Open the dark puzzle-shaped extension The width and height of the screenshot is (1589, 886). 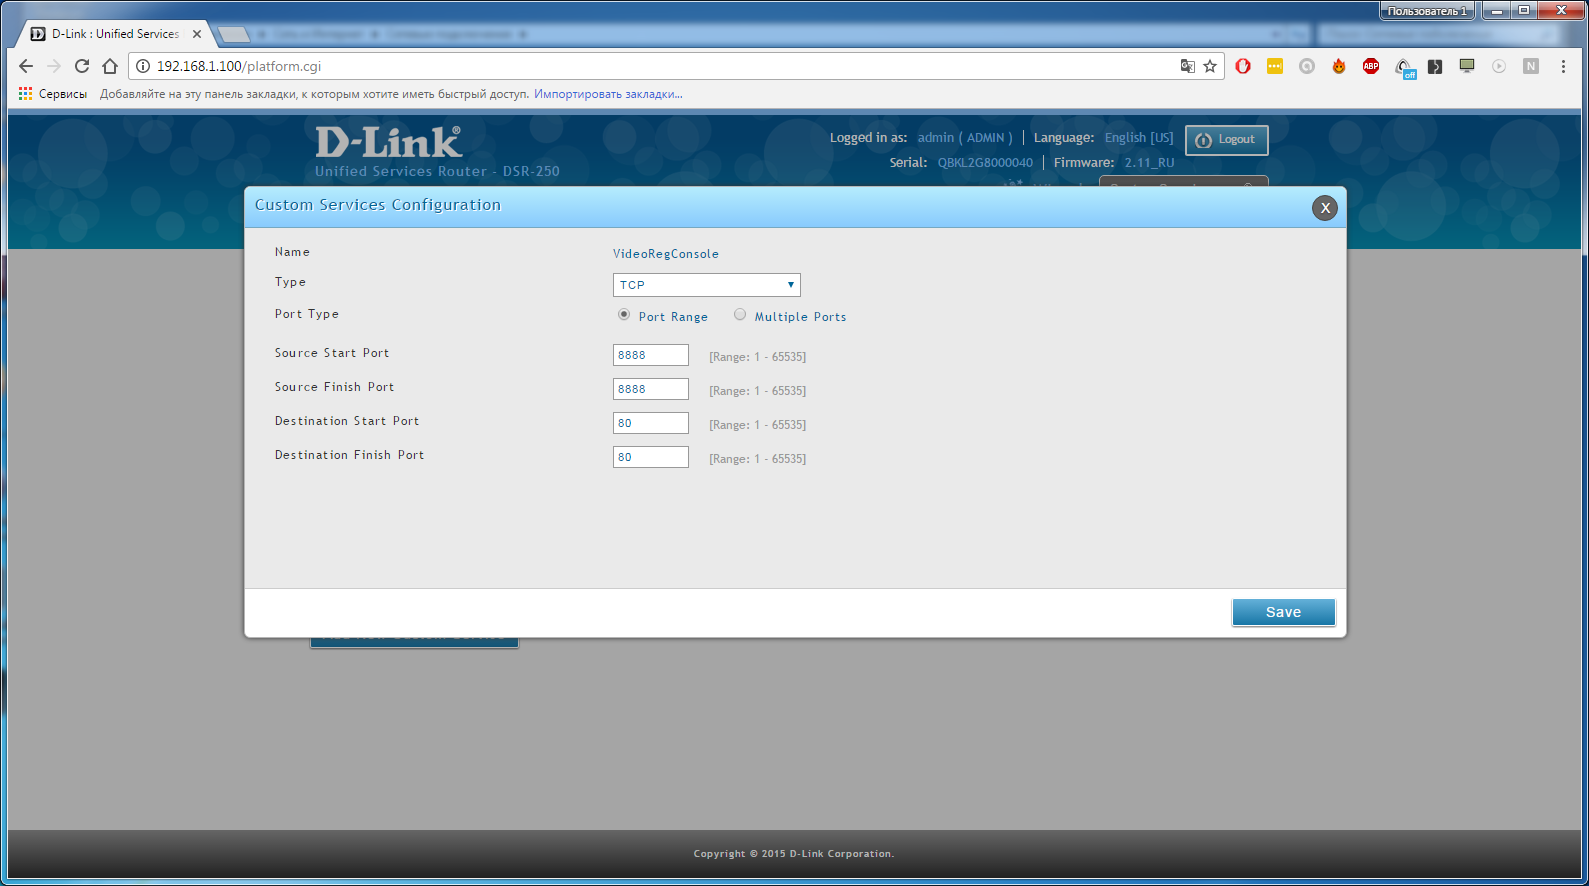pyautogui.click(x=1435, y=66)
